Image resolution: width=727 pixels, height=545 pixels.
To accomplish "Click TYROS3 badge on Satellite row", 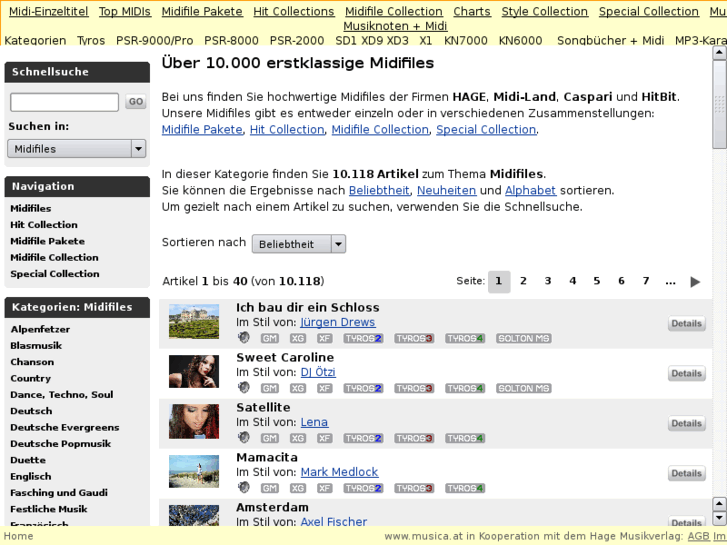I will (414, 438).
